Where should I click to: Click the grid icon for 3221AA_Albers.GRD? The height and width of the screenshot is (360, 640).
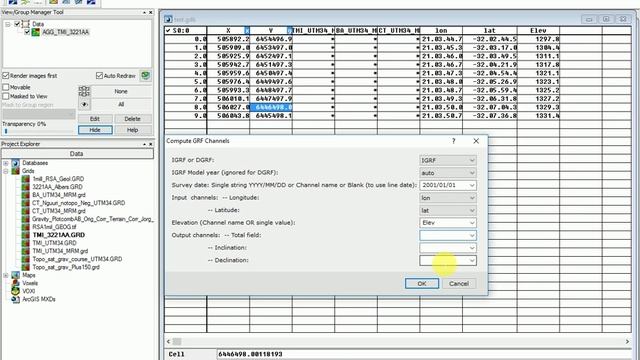coord(26,187)
